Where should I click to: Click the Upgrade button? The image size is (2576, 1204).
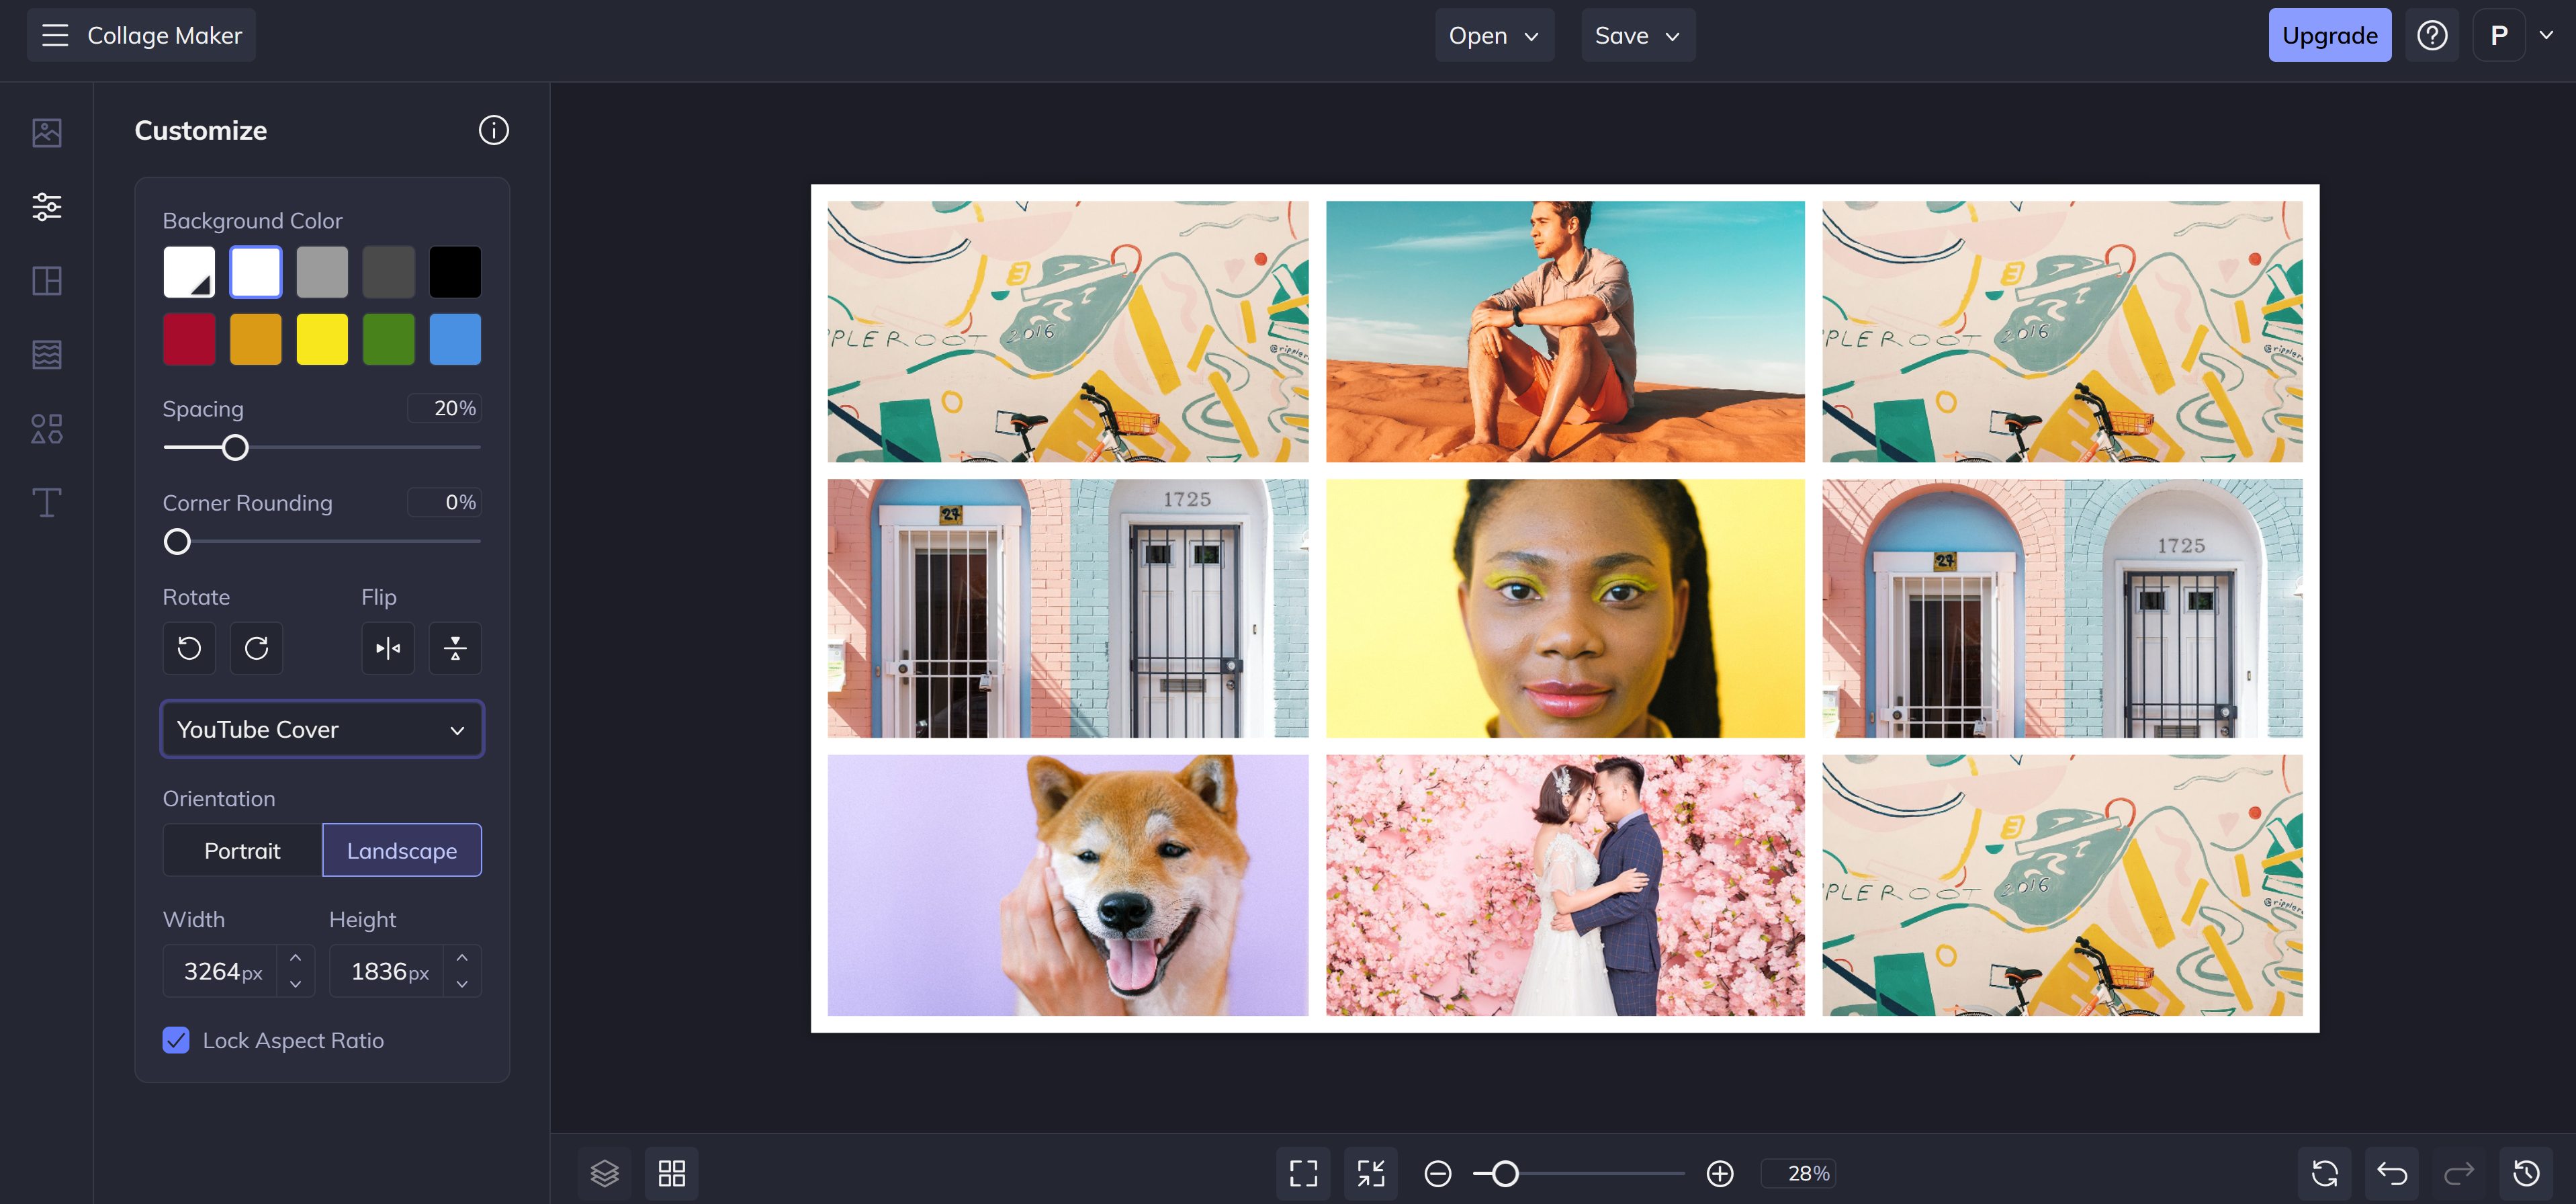coord(2329,36)
